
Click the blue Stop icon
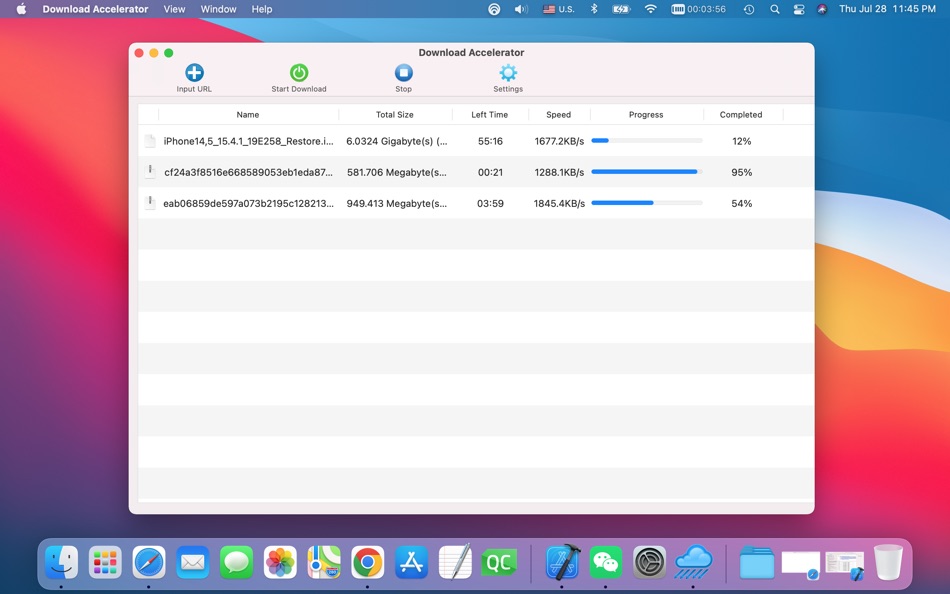[404, 73]
